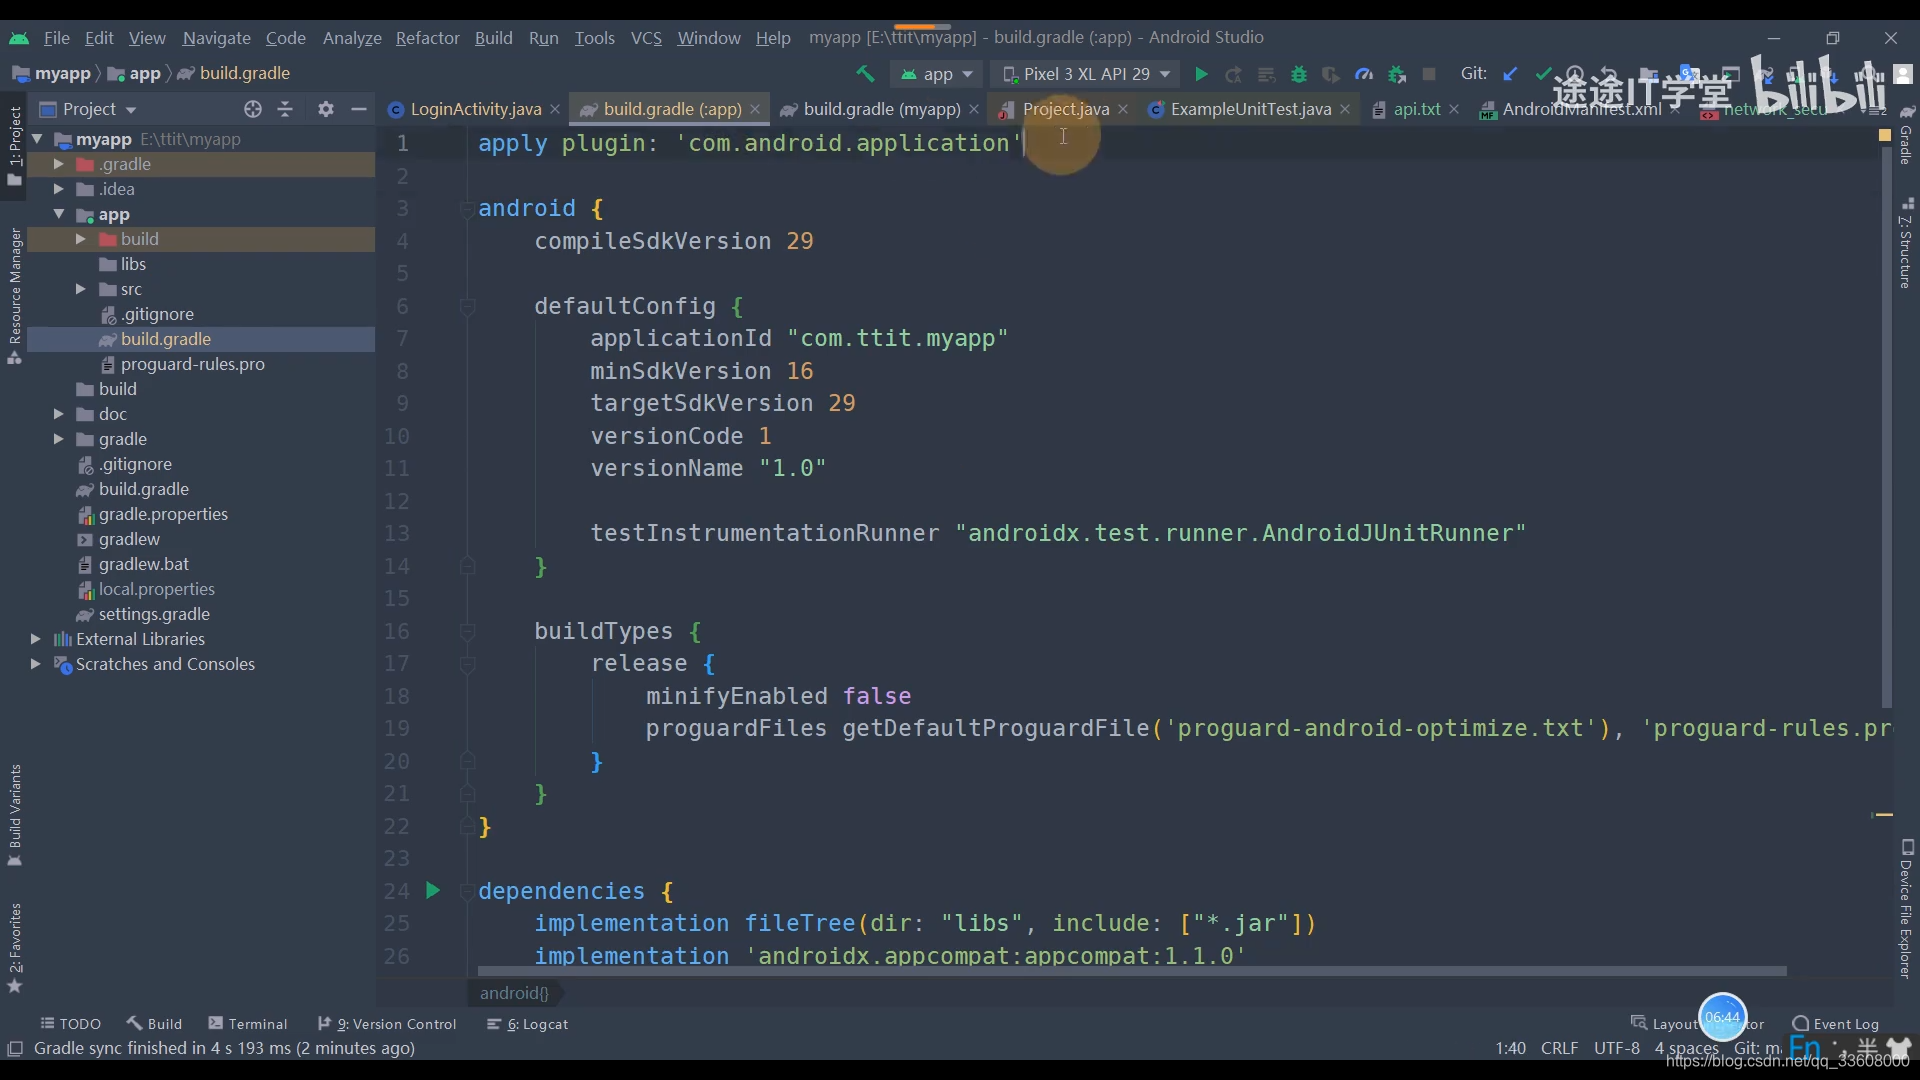The image size is (1920, 1080).
Task: Attach debugger to Android process icon
Action: (1397, 74)
